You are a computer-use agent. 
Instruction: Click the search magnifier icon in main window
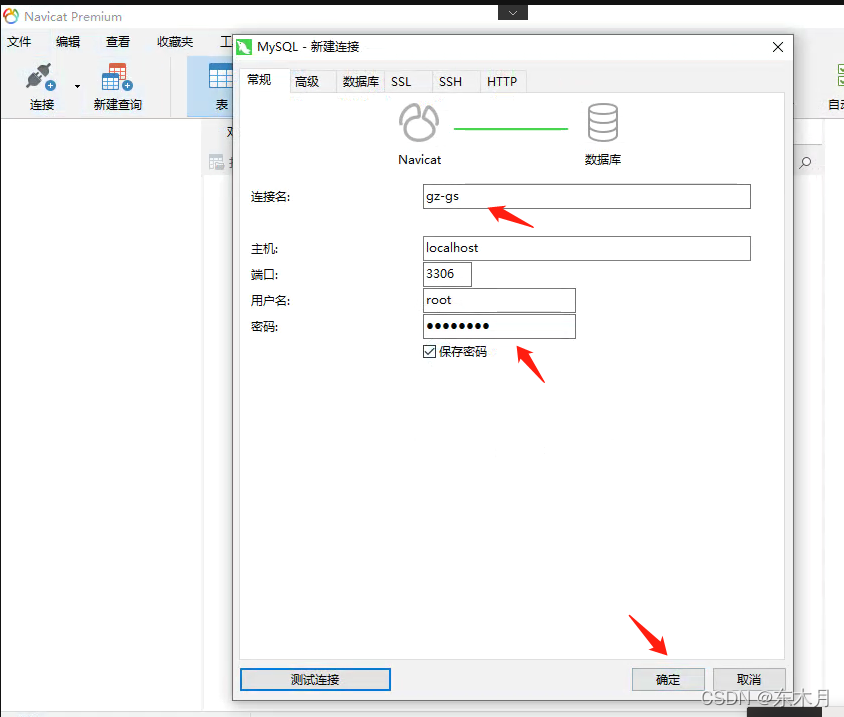[805, 163]
